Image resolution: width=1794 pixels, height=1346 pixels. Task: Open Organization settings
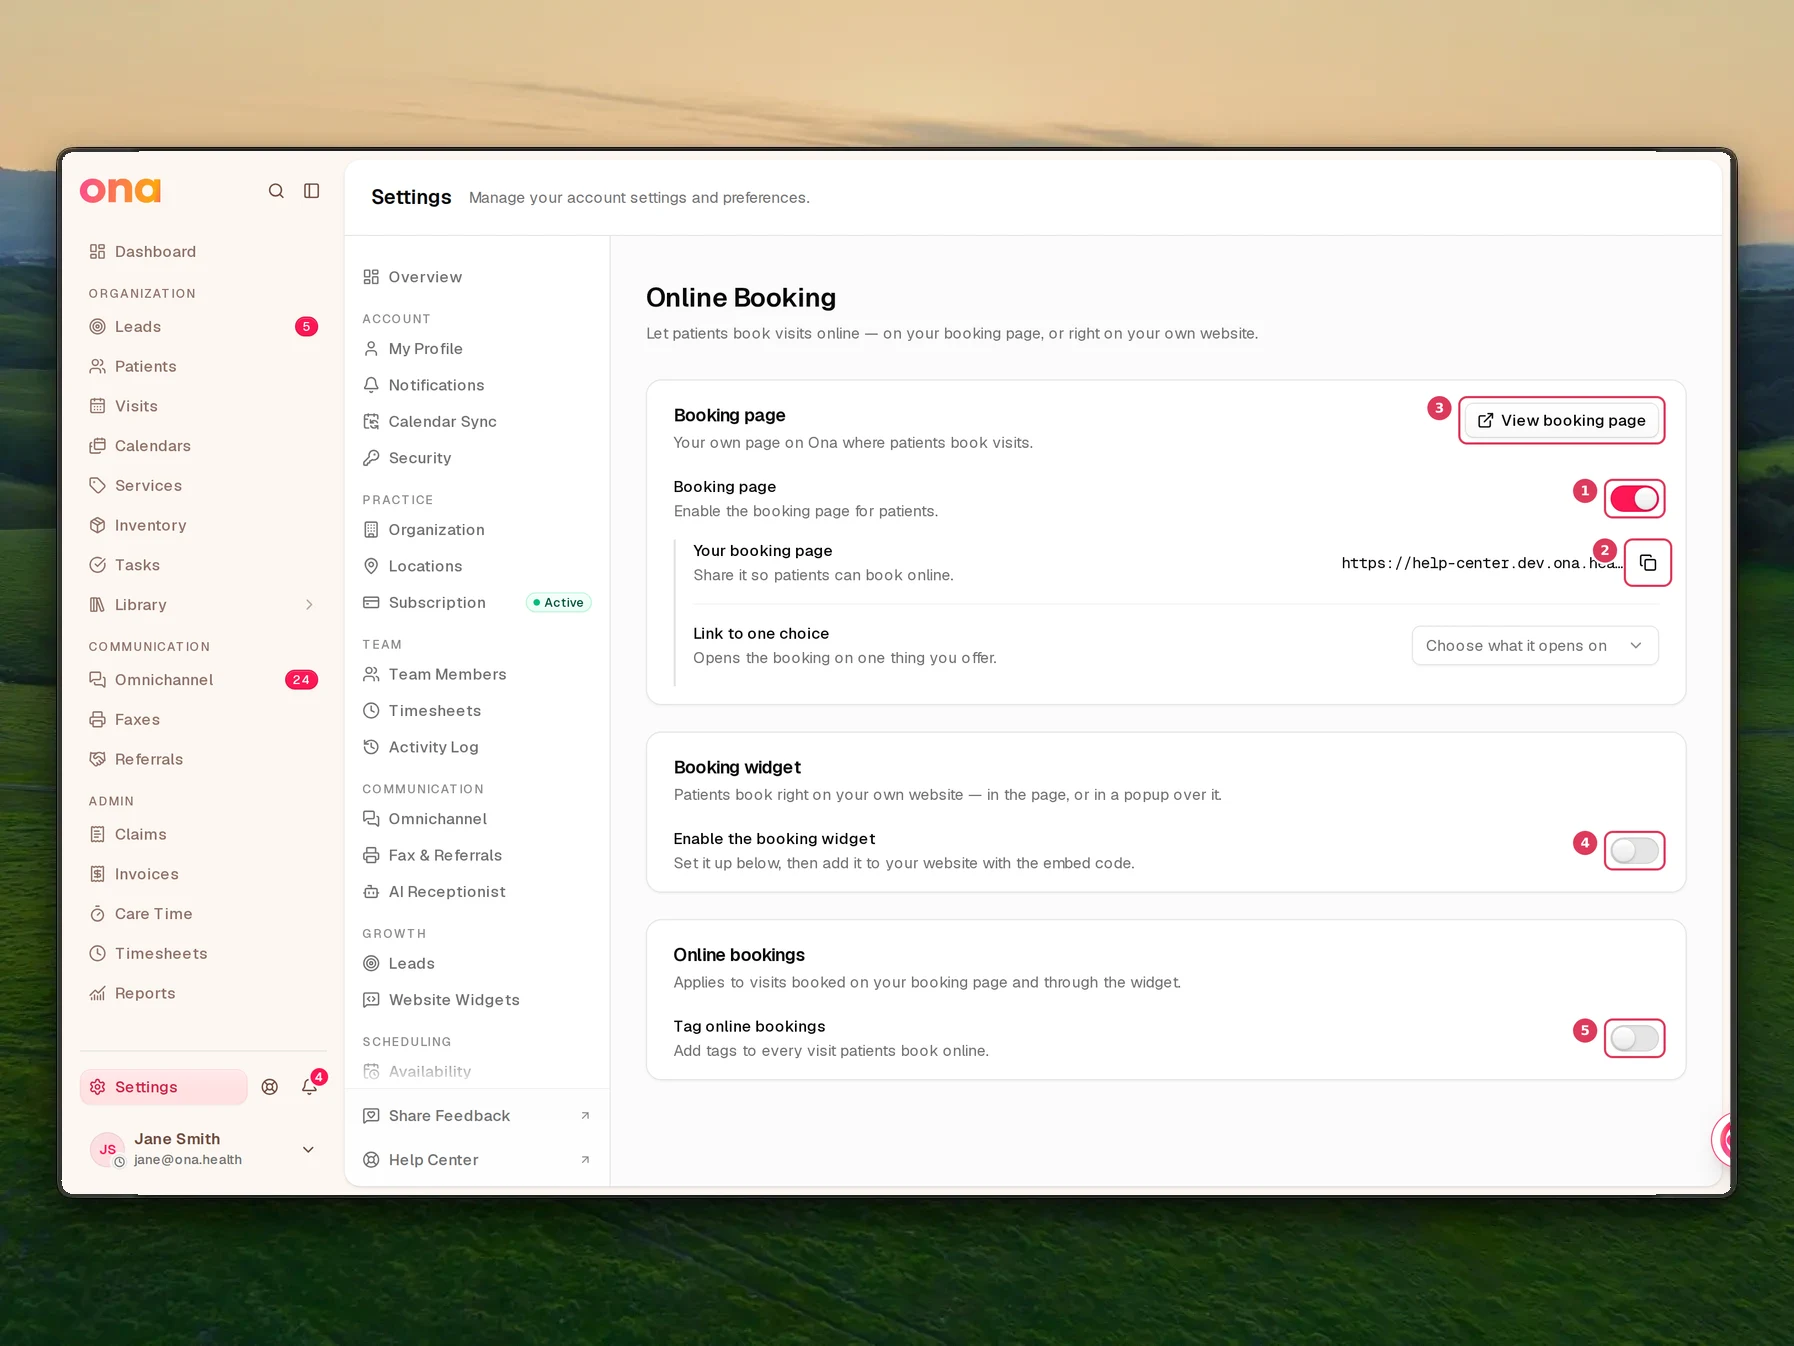coord(477,530)
